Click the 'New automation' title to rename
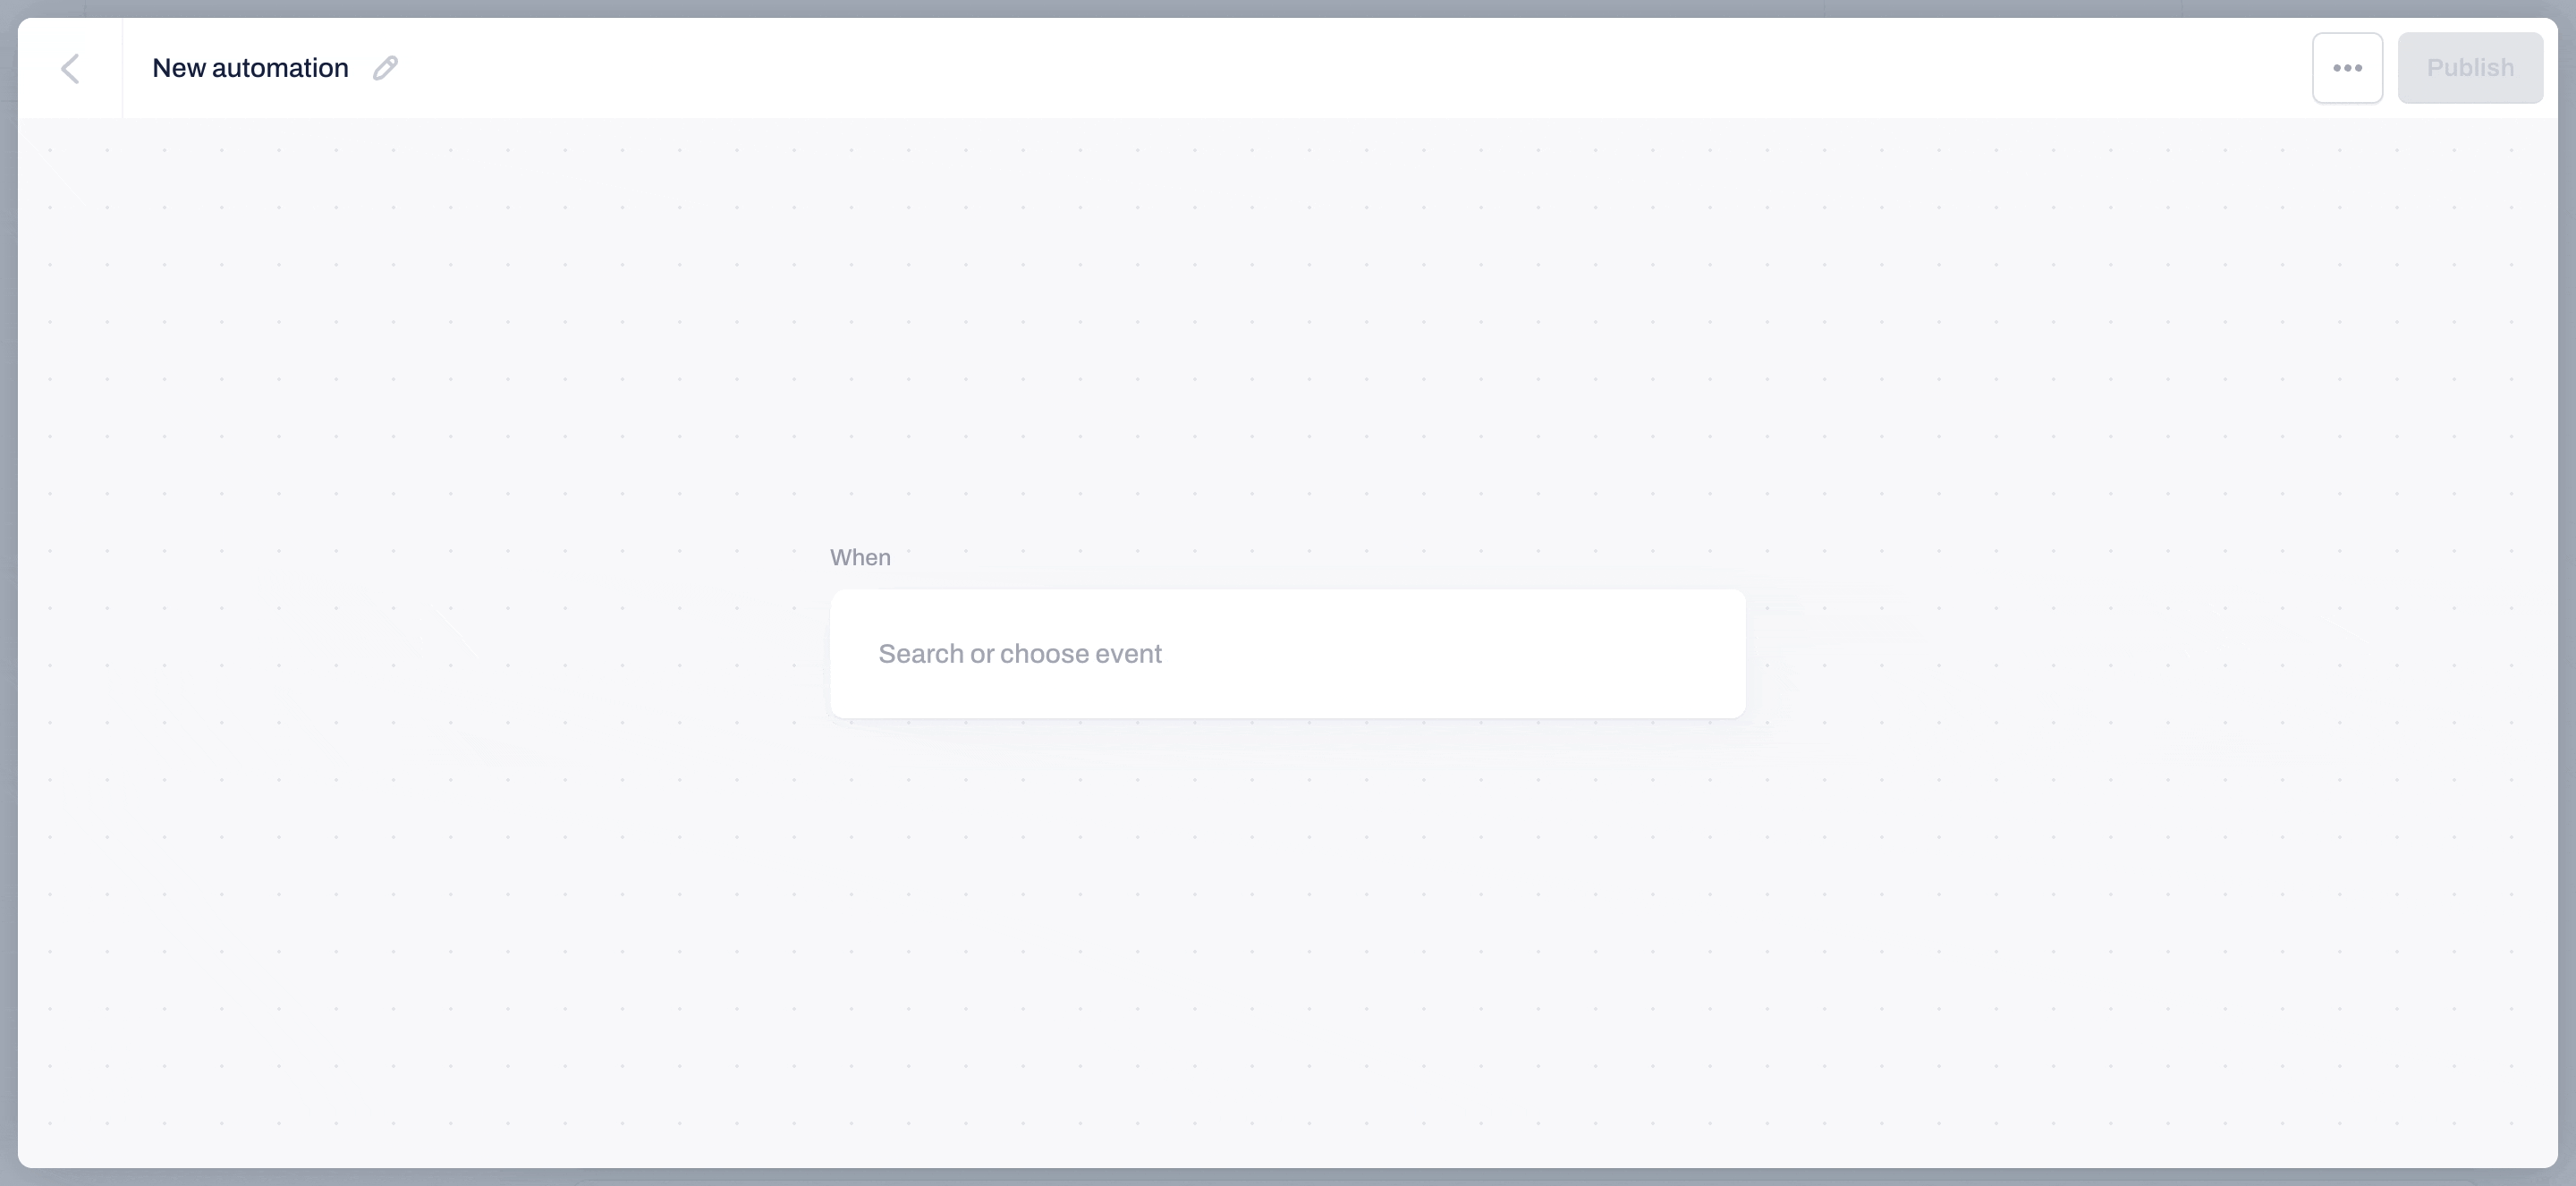 250,67
